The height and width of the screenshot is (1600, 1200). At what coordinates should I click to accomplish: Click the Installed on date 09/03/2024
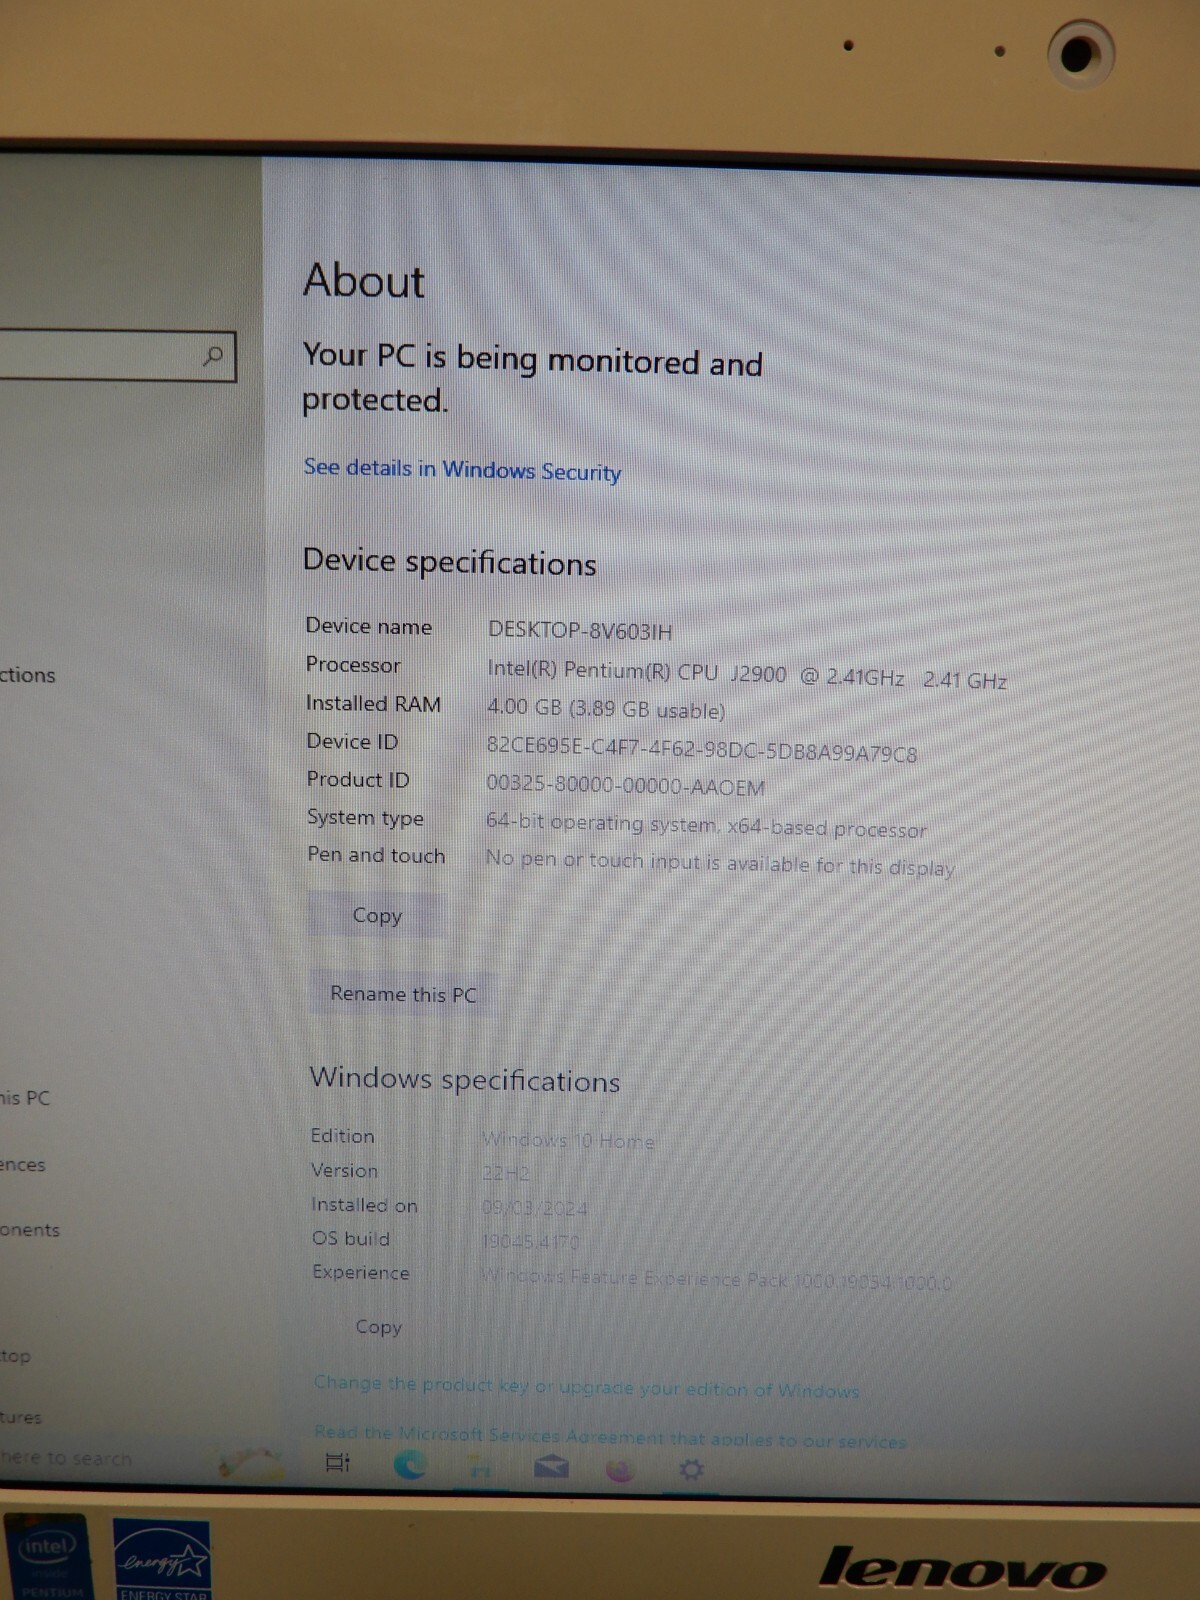click(x=535, y=1207)
